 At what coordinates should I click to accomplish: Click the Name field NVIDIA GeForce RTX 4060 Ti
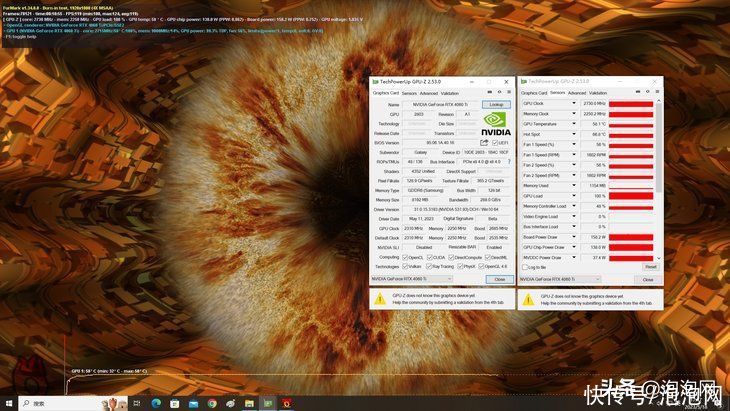[x=440, y=104]
